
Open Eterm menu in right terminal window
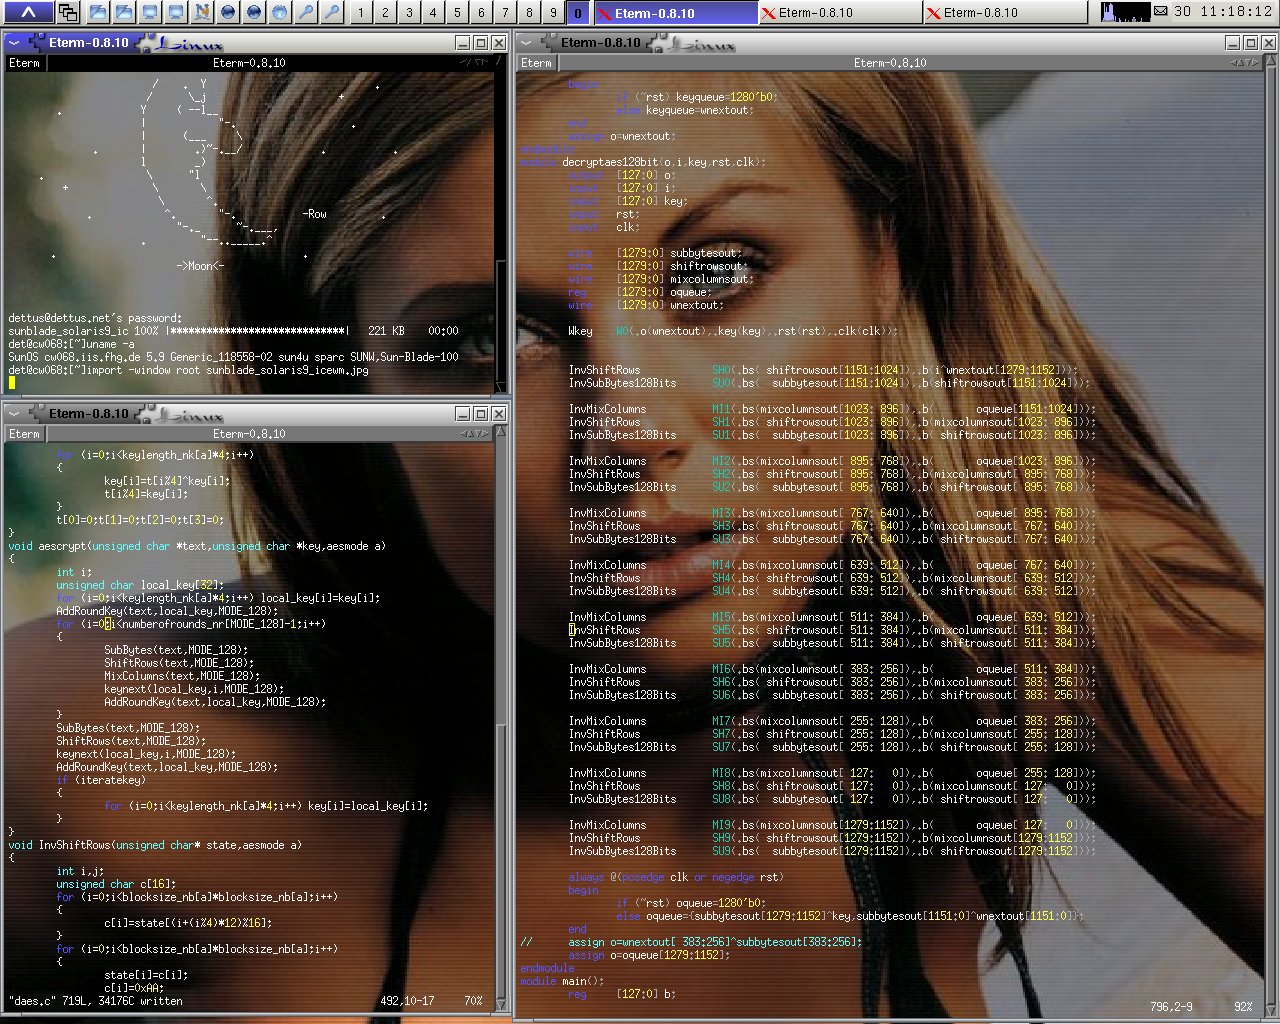coord(536,63)
